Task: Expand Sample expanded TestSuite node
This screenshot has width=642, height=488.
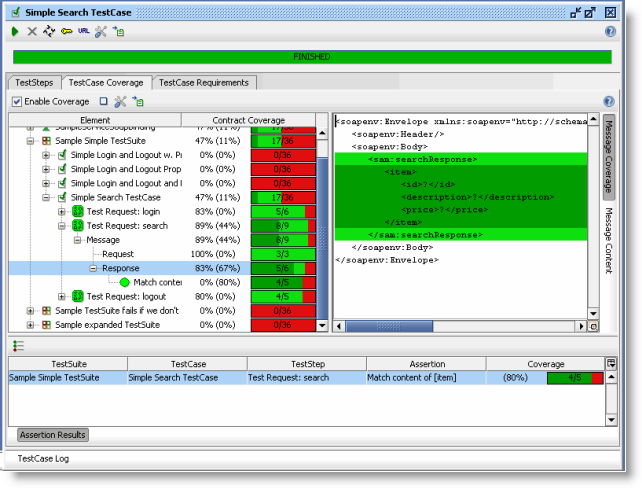Action: coord(30,325)
